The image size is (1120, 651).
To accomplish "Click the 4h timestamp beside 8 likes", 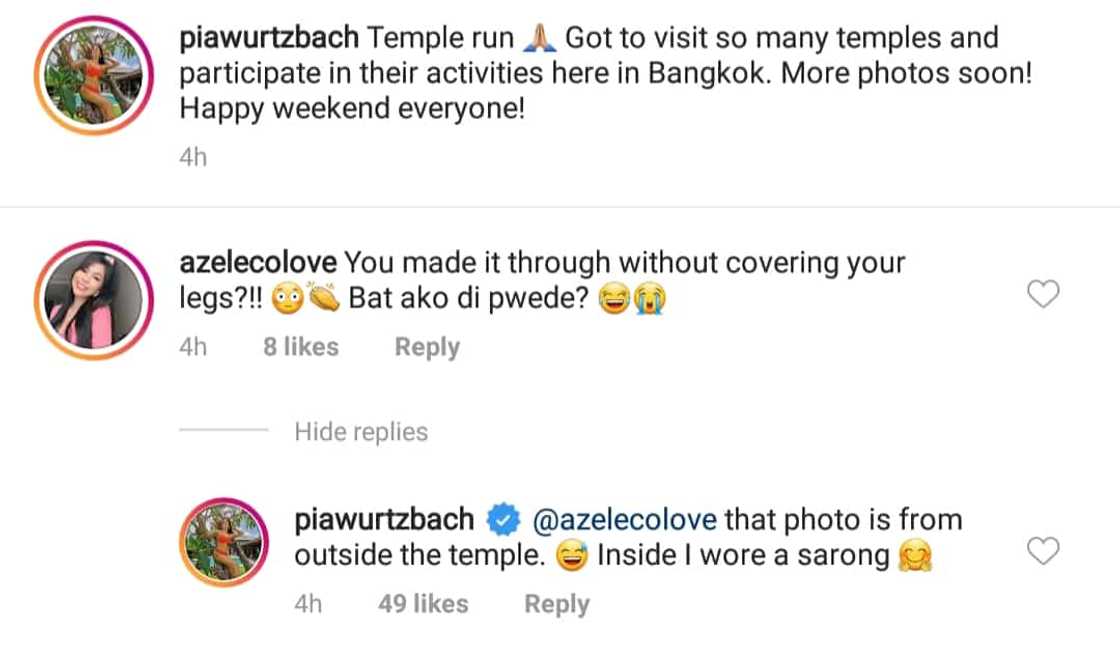I will 193,347.
